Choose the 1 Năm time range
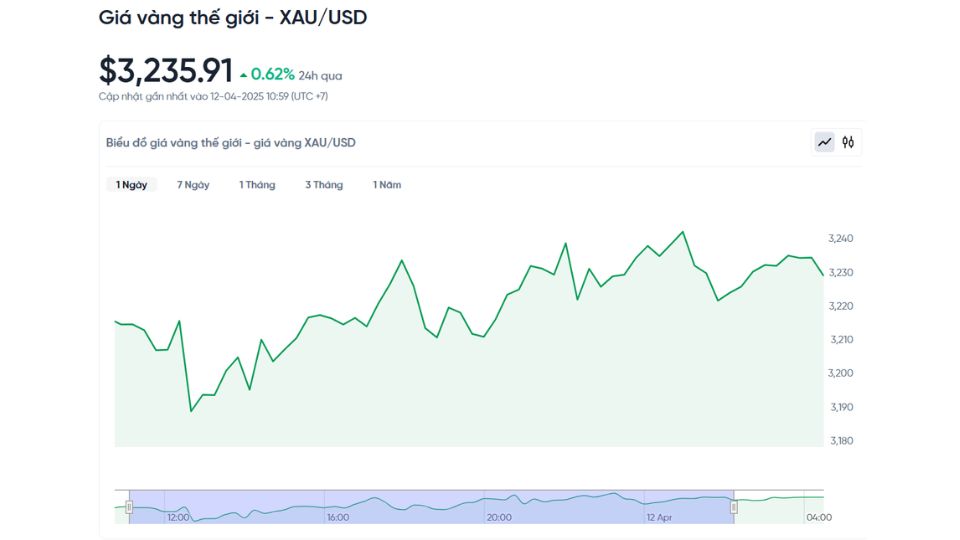 (387, 185)
